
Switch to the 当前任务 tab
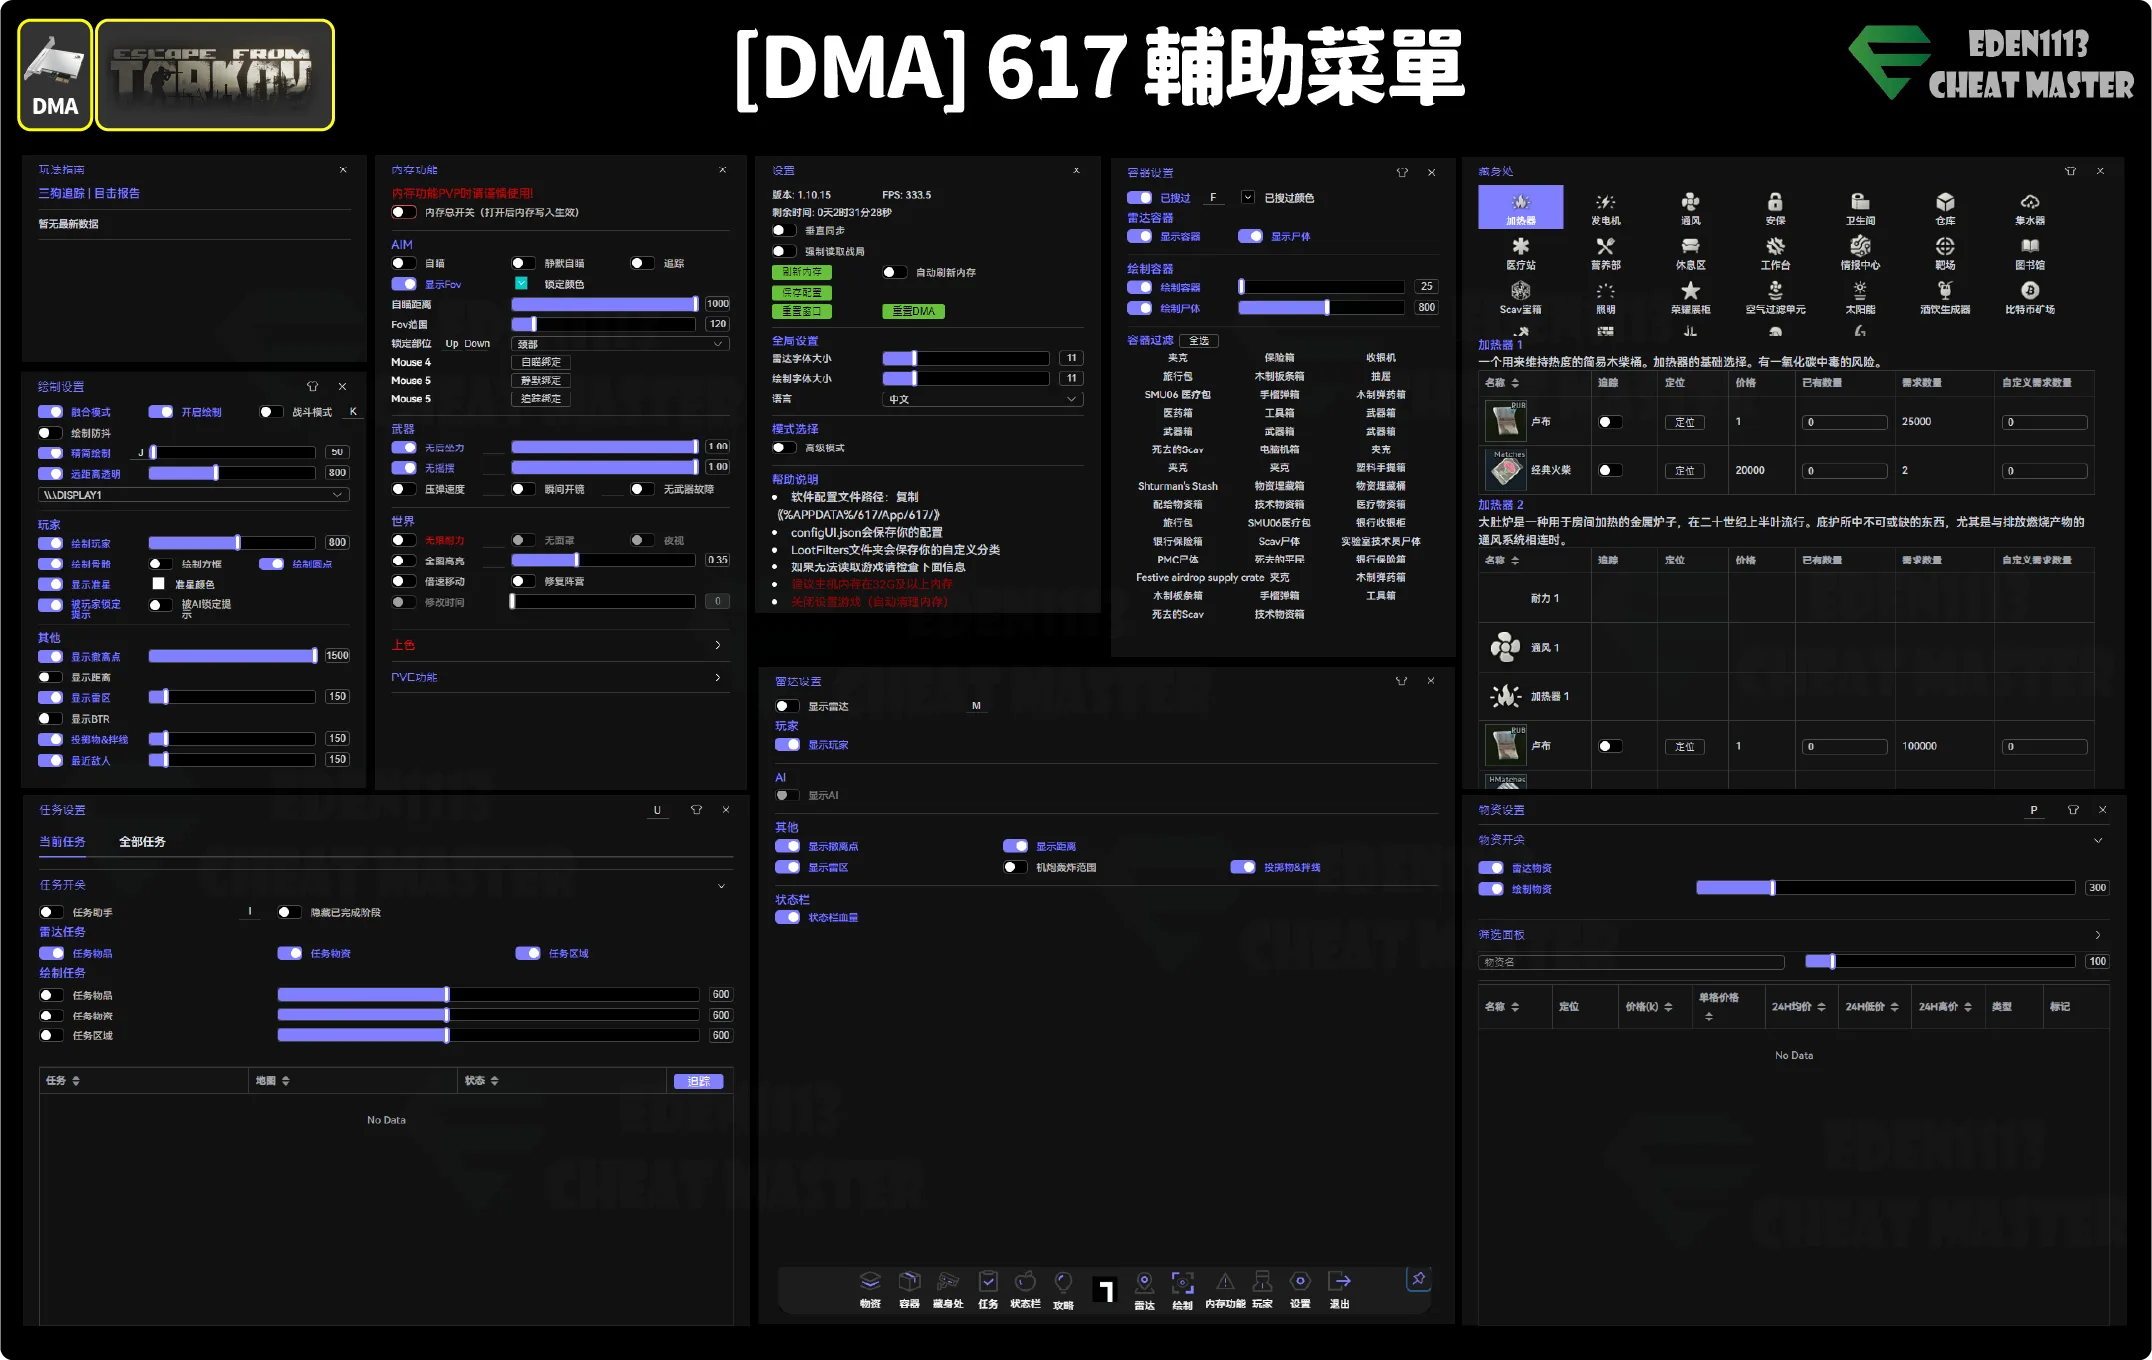[62, 842]
